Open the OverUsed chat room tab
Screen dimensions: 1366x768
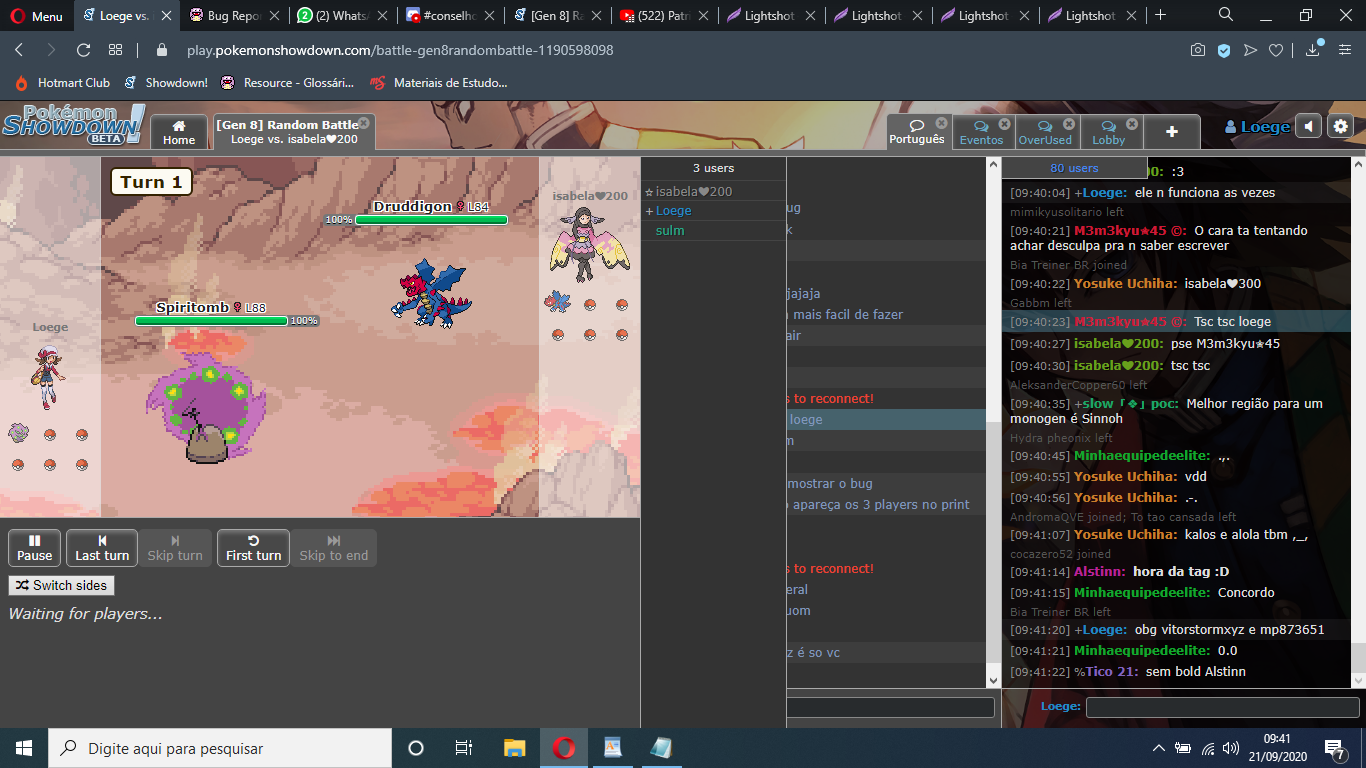pyautogui.click(x=1045, y=132)
